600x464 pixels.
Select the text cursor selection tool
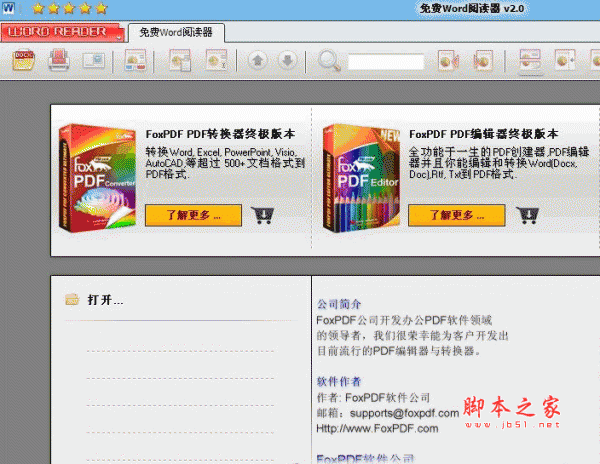(x=216, y=60)
